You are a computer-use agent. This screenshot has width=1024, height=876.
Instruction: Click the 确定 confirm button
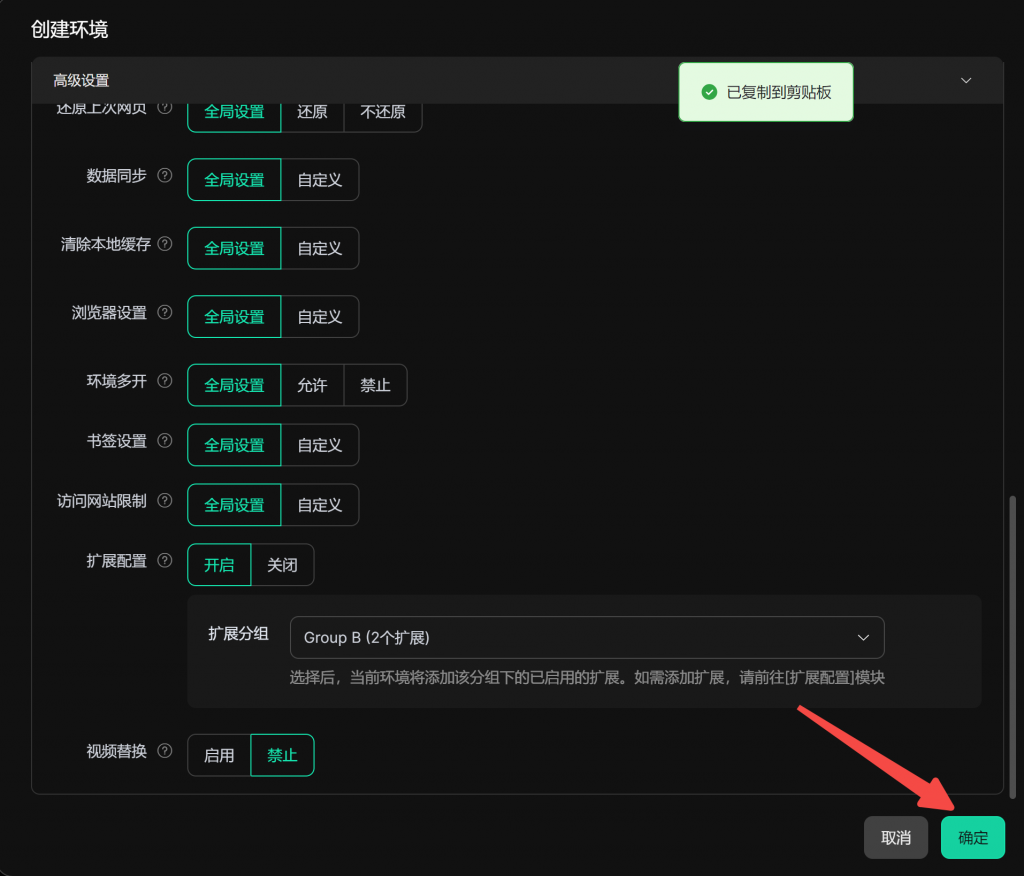click(972, 838)
